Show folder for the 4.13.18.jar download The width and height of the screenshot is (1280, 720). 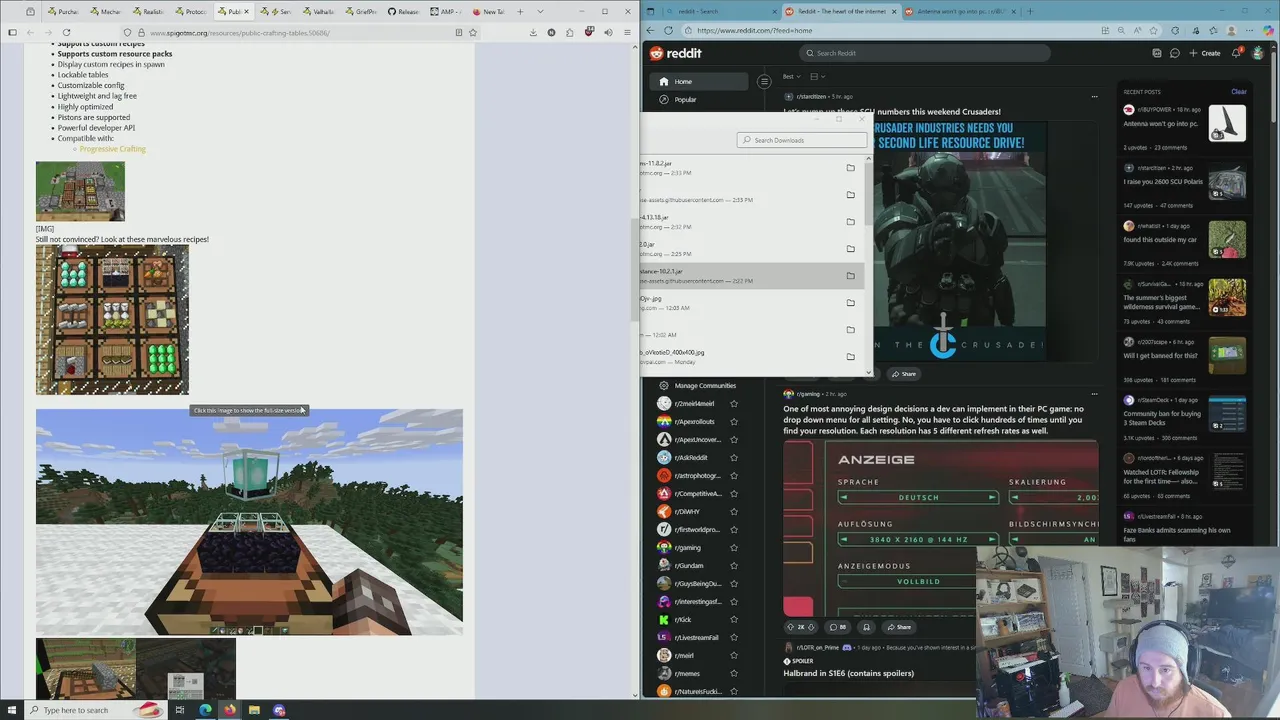point(850,222)
